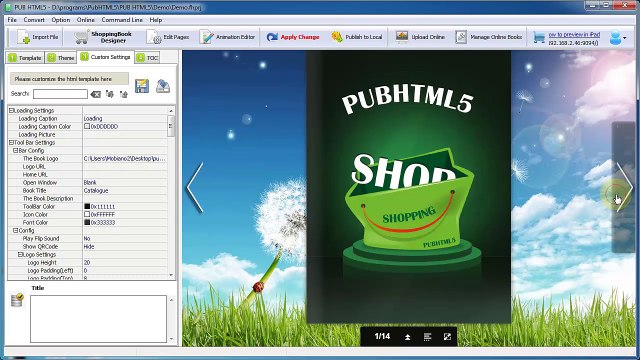This screenshot has width=640, height=360.
Task: Switch to the TOC tab
Action: point(147,58)
